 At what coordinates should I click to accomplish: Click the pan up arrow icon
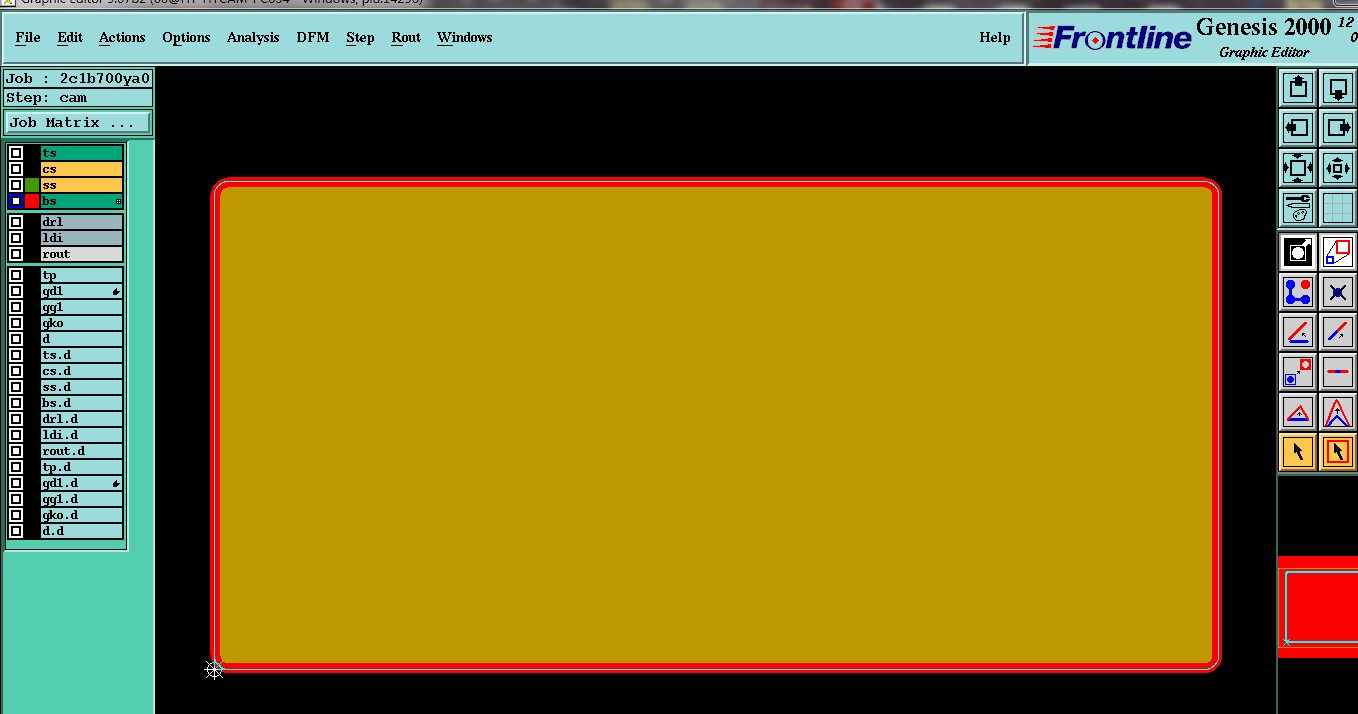pos(1297,88)
